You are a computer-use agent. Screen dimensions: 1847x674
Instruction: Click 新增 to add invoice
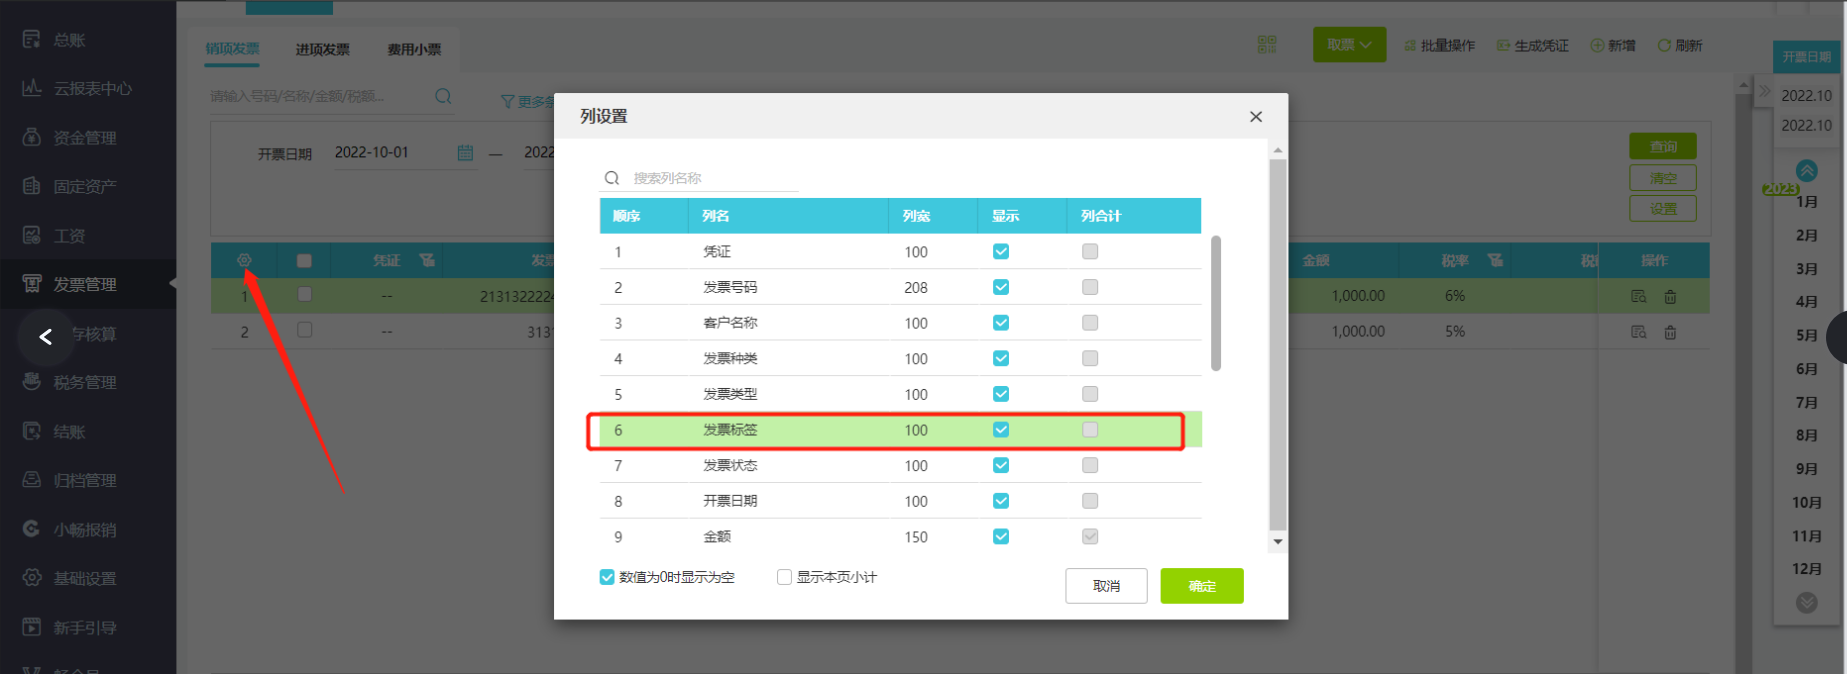pos(1613,46)
